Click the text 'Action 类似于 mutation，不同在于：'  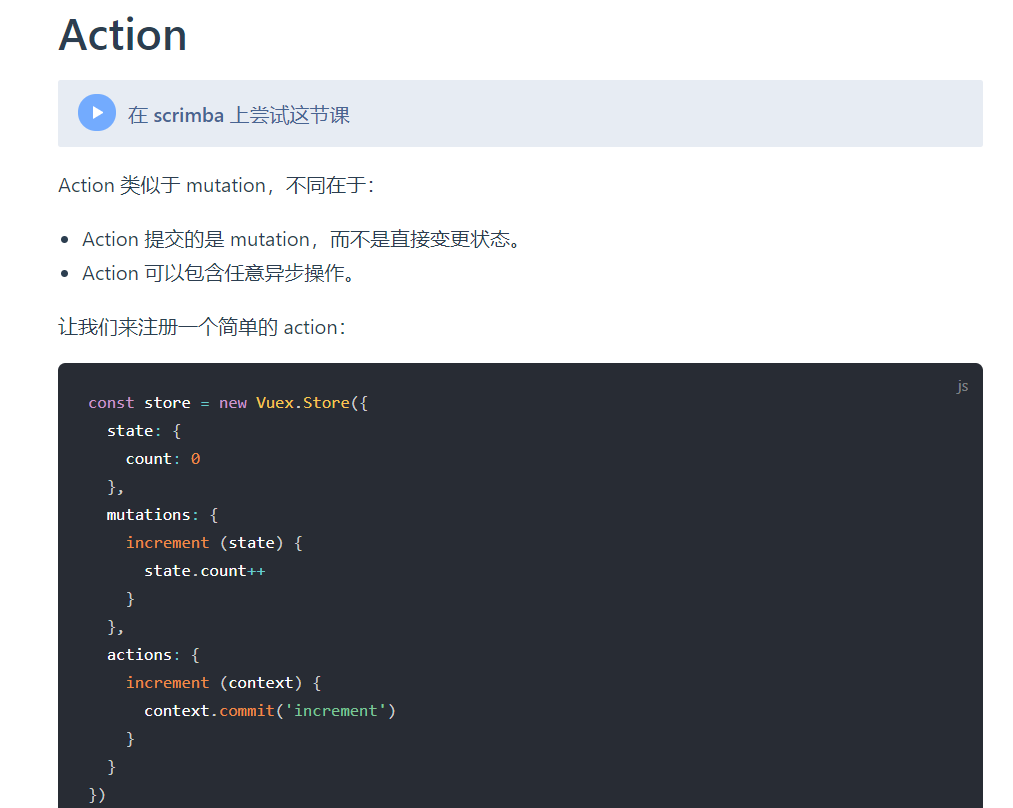217,185
